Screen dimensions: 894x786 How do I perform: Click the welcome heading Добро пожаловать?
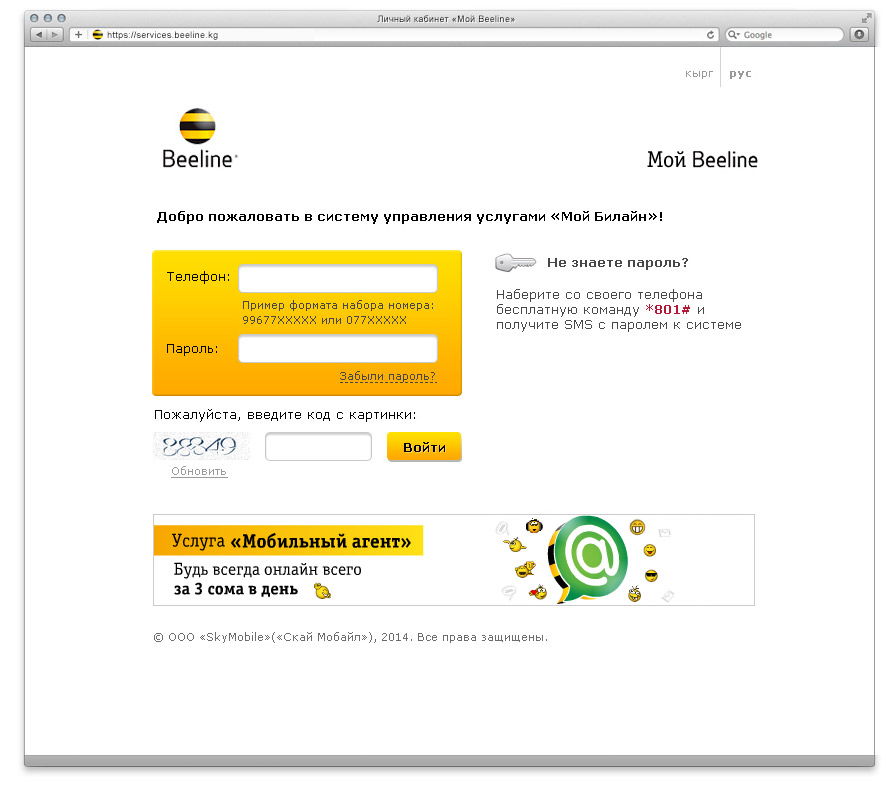(410, 217)
